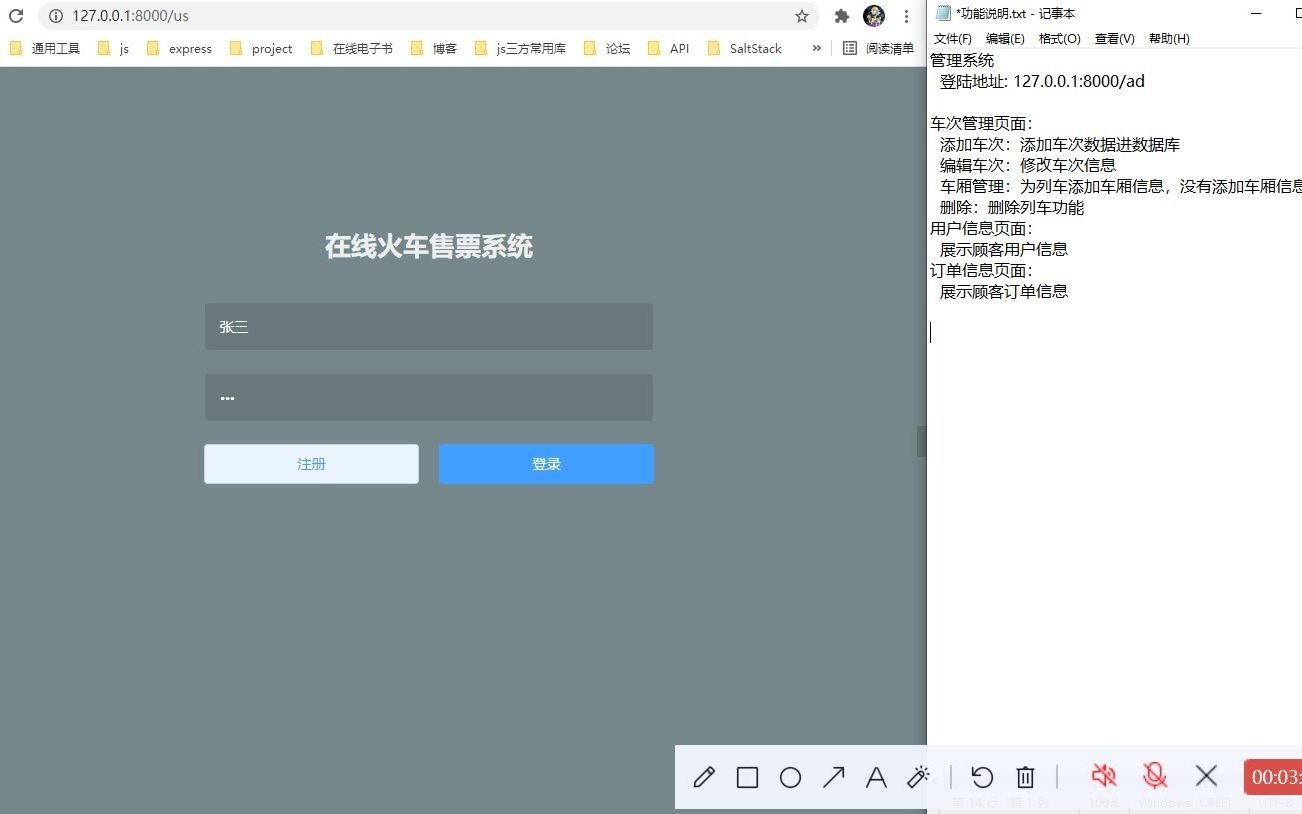
Task: Click the site info icon in address bar
Action: pos(55,16)
